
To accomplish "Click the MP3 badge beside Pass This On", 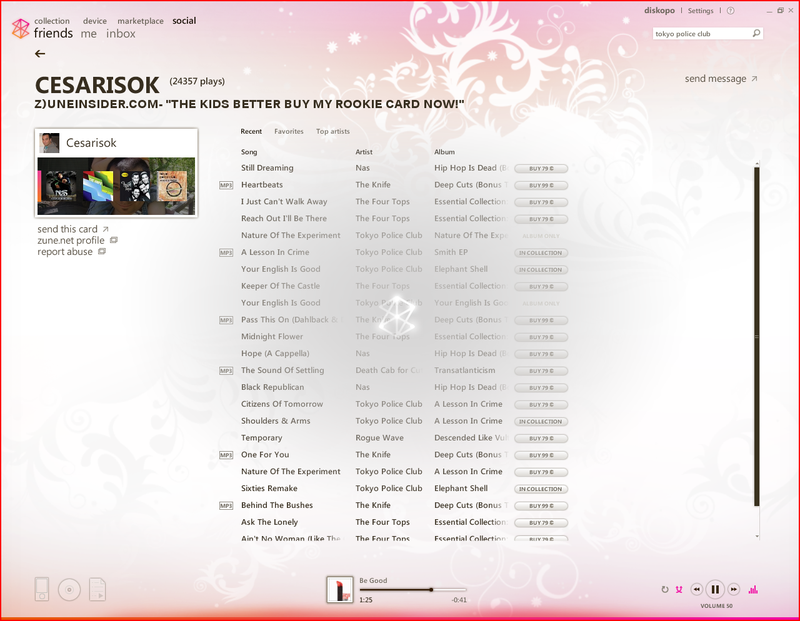I will point(226,320).
